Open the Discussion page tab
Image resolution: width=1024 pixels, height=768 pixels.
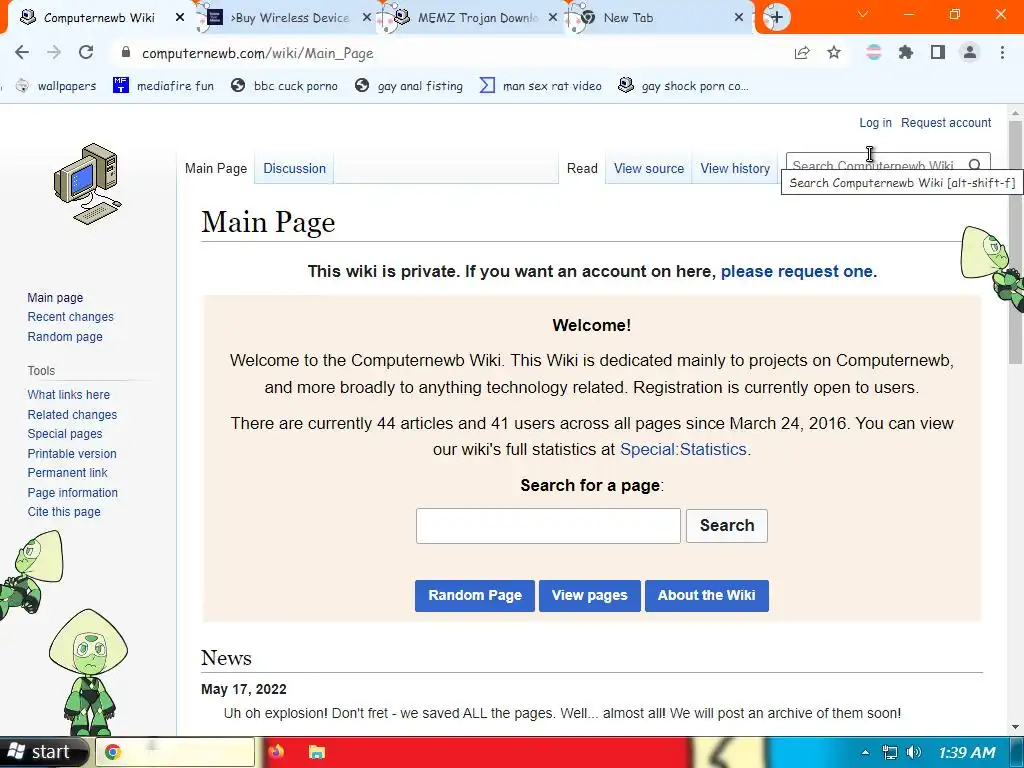click(x=295, y=168)
